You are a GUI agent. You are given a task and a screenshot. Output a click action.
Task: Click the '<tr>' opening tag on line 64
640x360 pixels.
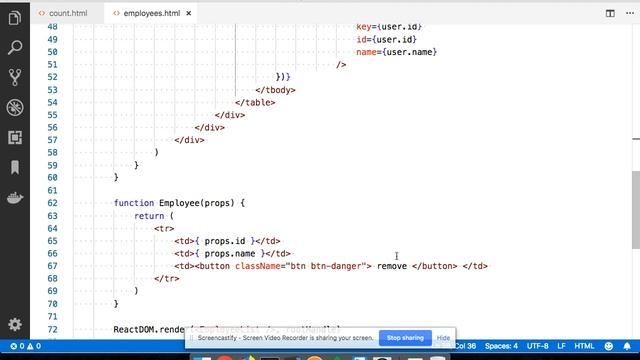tap(164, 228)
